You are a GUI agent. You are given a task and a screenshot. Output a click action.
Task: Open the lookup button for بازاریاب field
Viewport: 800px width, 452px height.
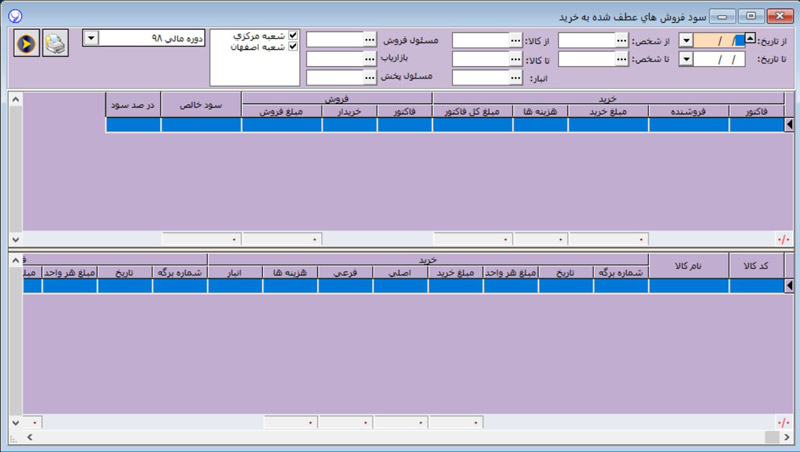click(x=370, y=59)
